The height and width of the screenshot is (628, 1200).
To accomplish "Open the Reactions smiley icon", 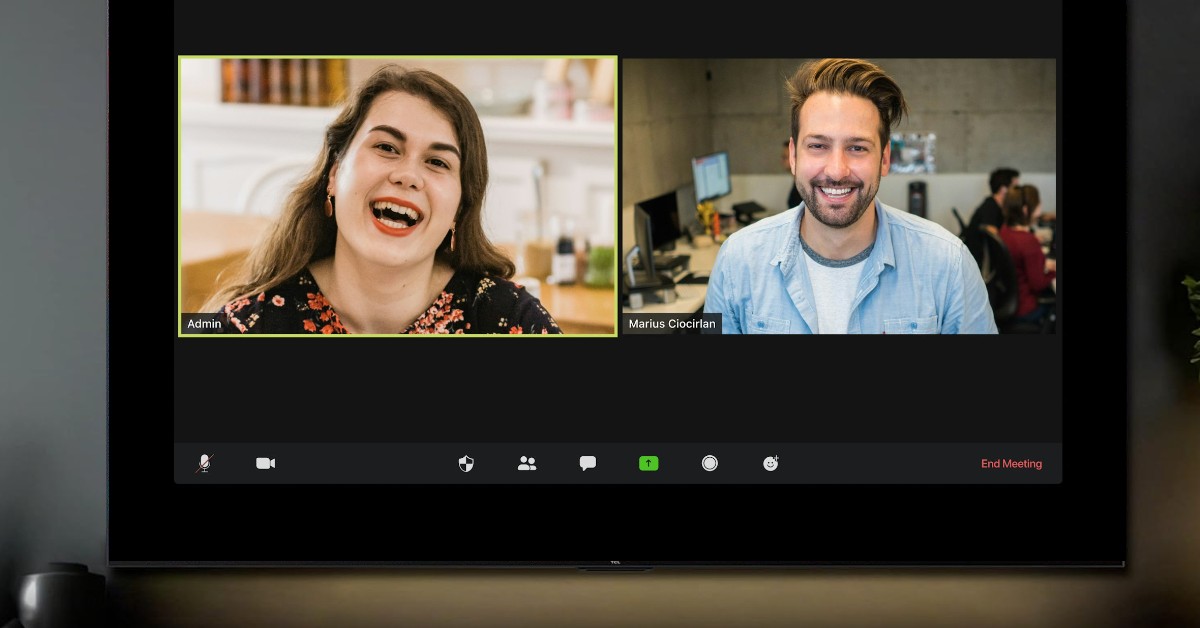I will [x=771, y=463].
